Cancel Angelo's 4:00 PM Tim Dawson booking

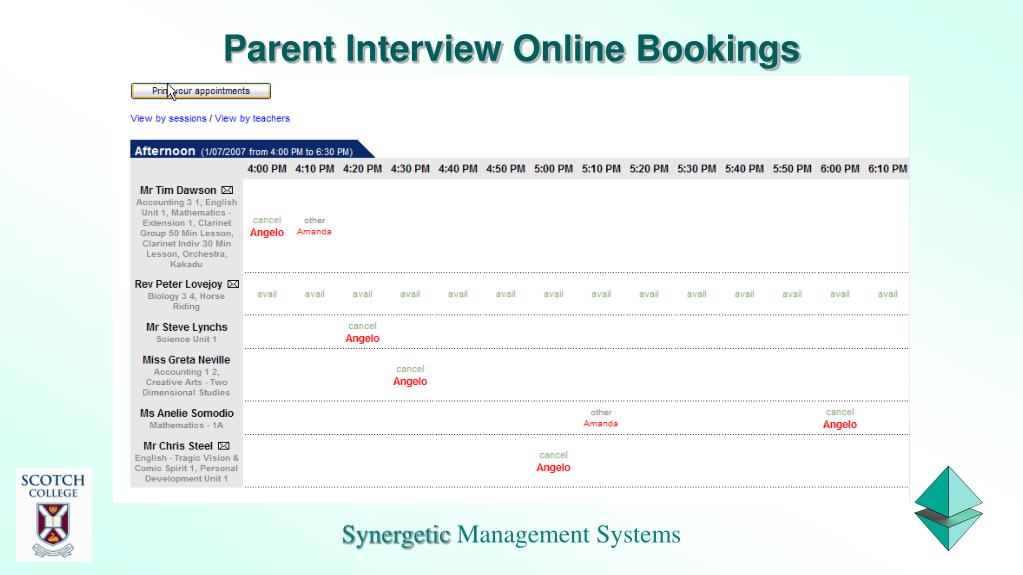[x=267, y=220]
